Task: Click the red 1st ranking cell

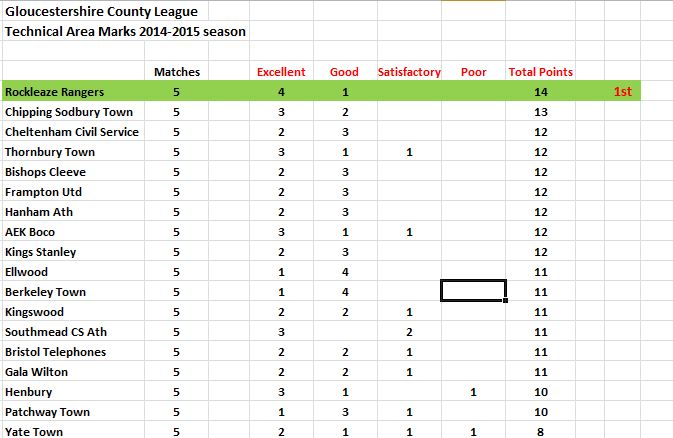Action: 622,91
